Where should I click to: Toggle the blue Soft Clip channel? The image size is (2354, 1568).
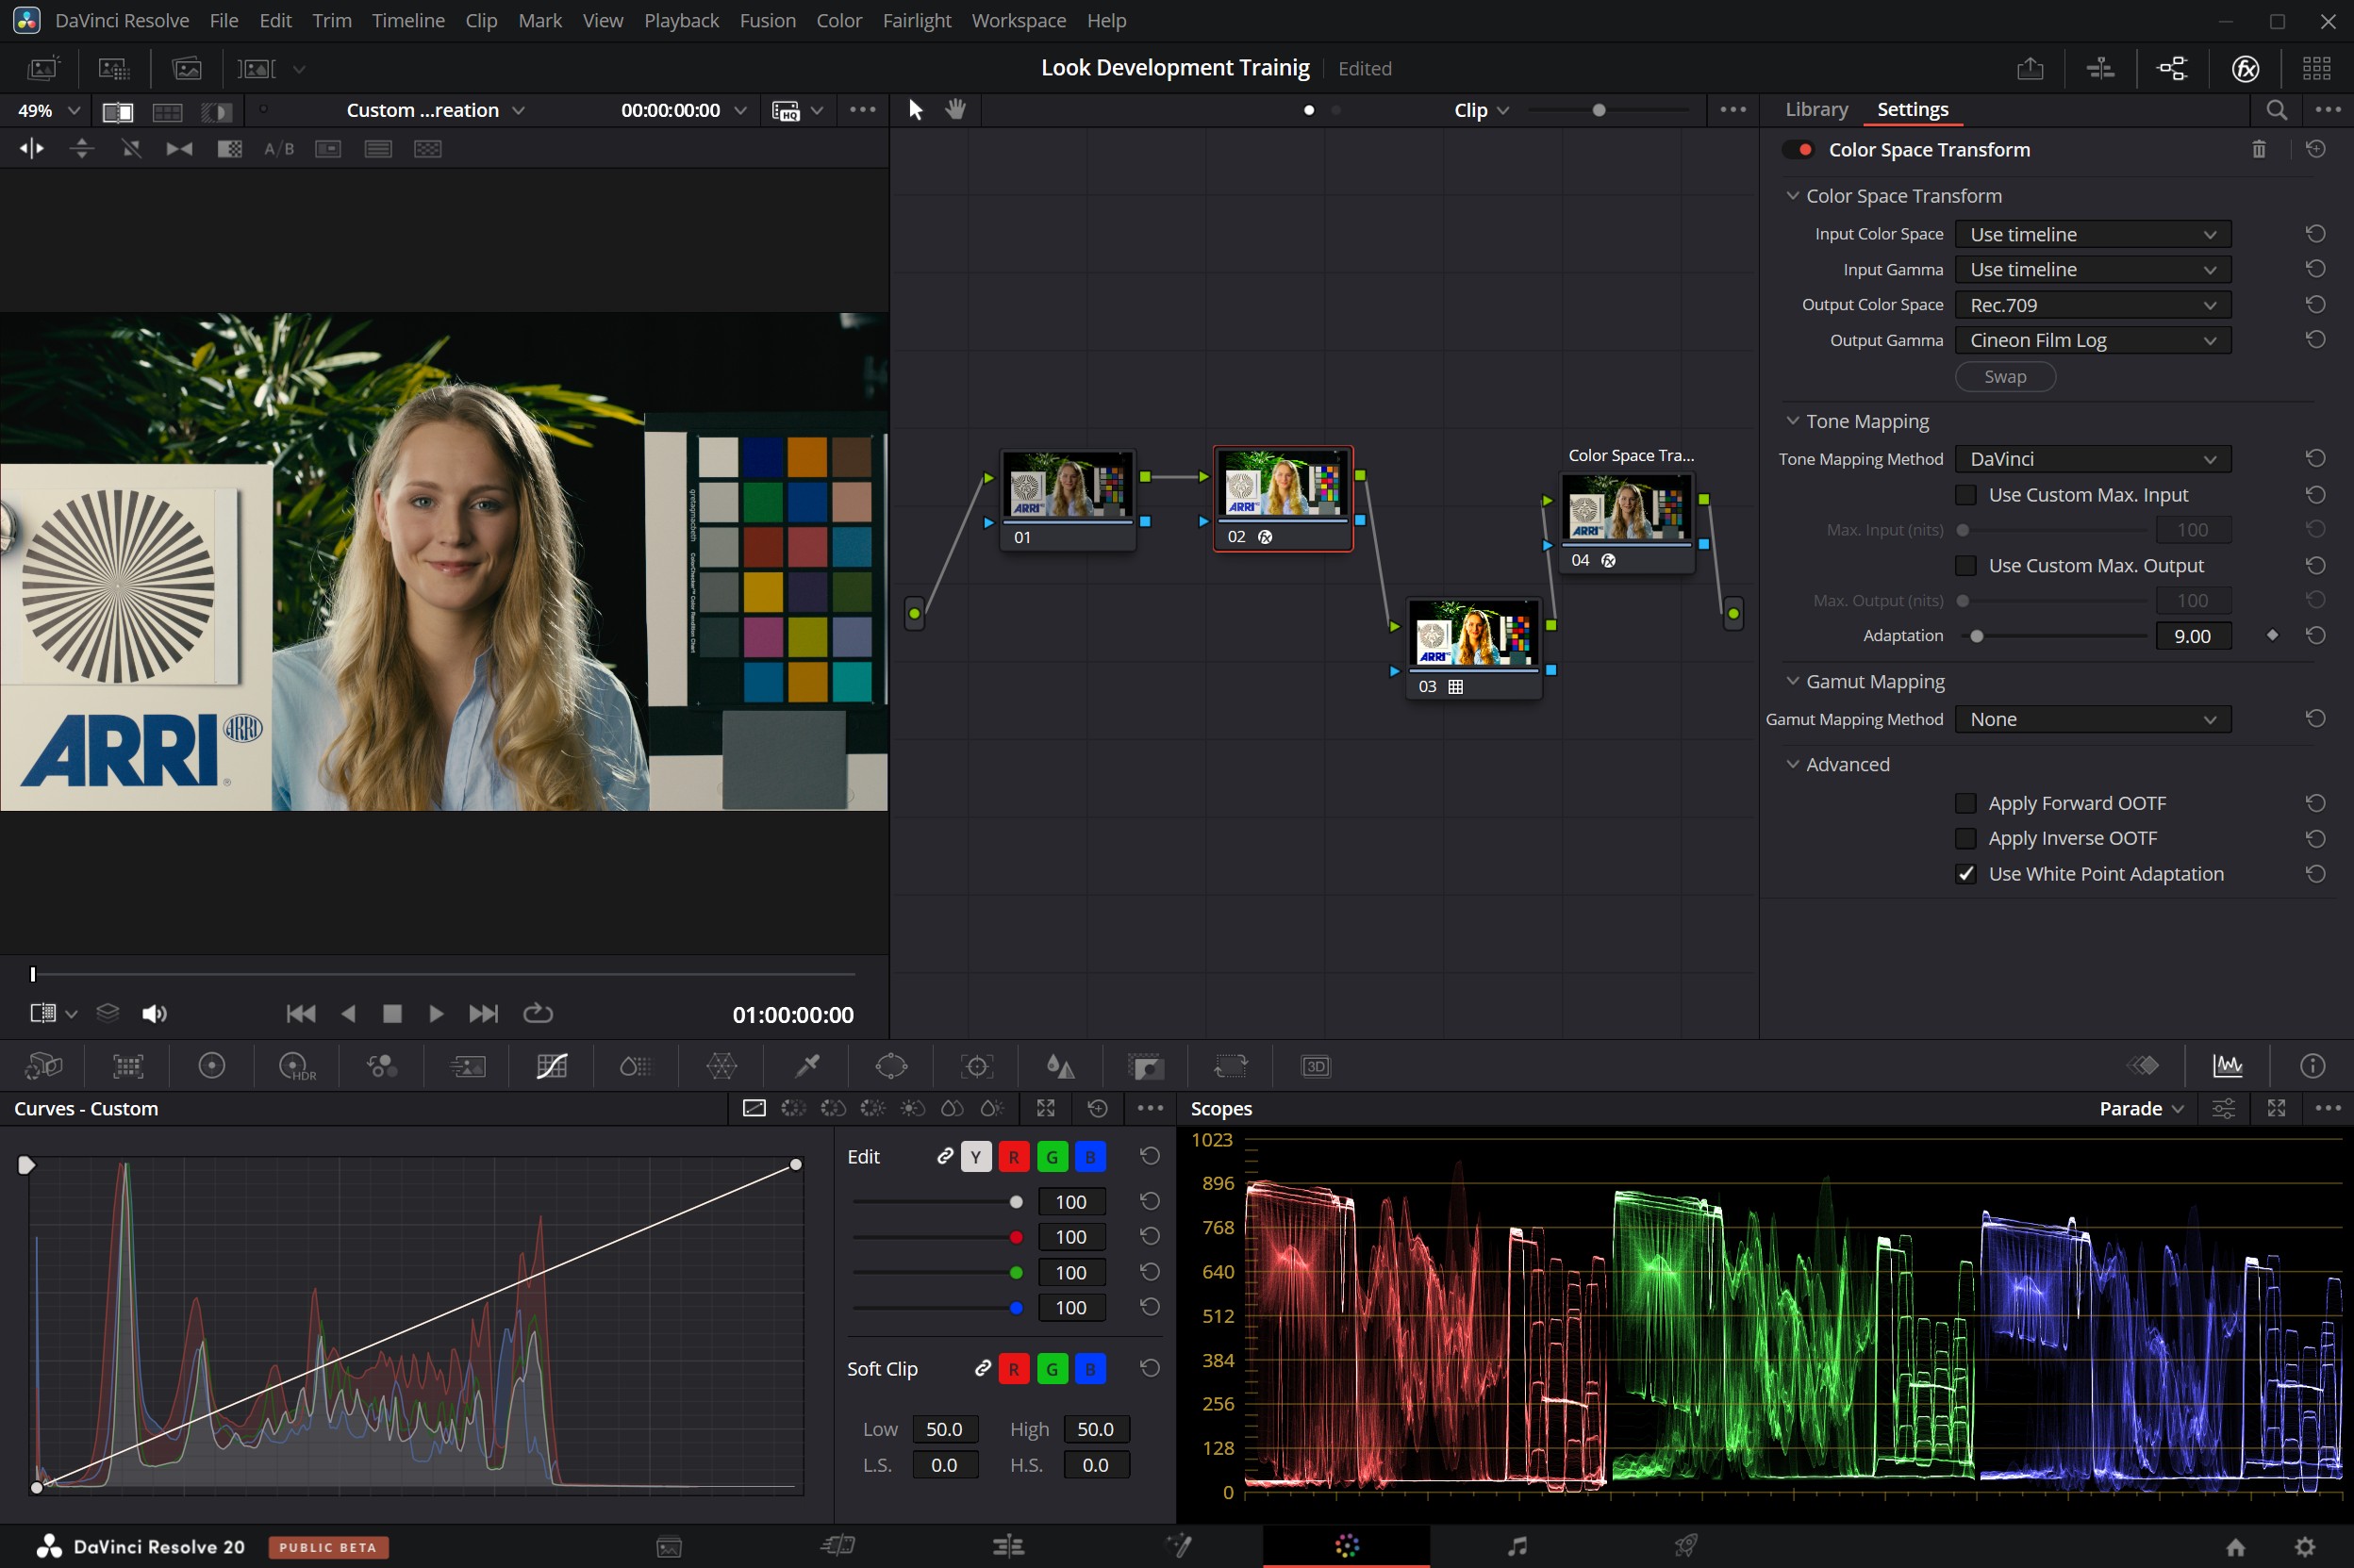(1090, 1369)
